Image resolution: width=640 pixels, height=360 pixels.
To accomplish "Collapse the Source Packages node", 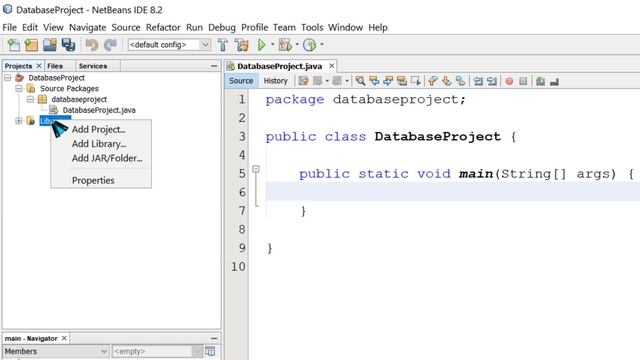I will [19, 88].
